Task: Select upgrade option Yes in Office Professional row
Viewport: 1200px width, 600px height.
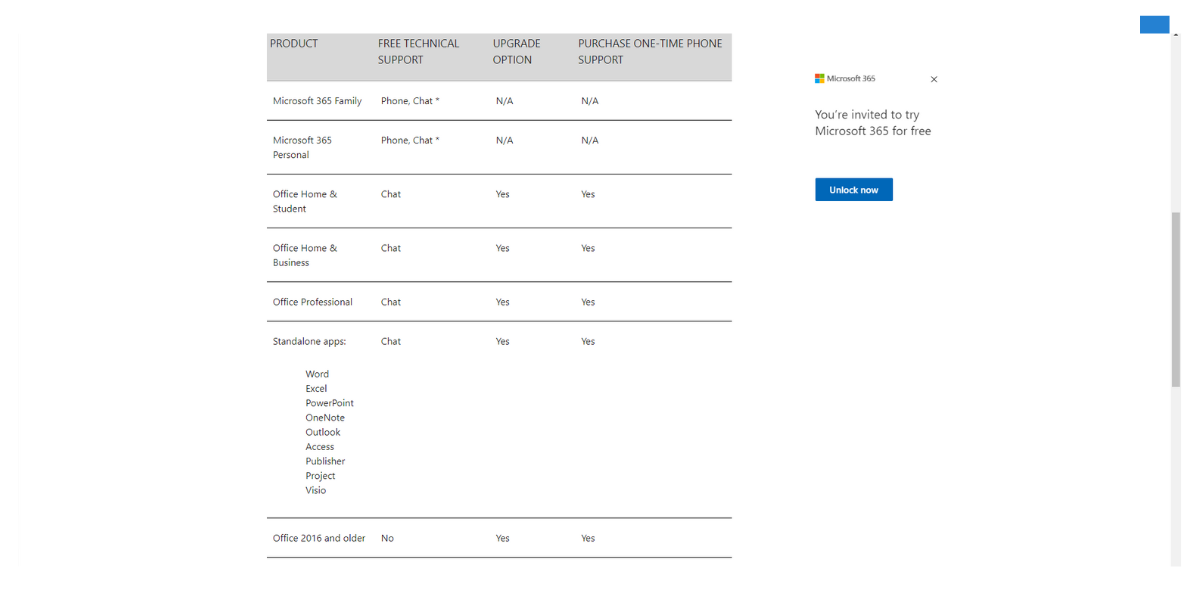Action: tap(503, 302)
